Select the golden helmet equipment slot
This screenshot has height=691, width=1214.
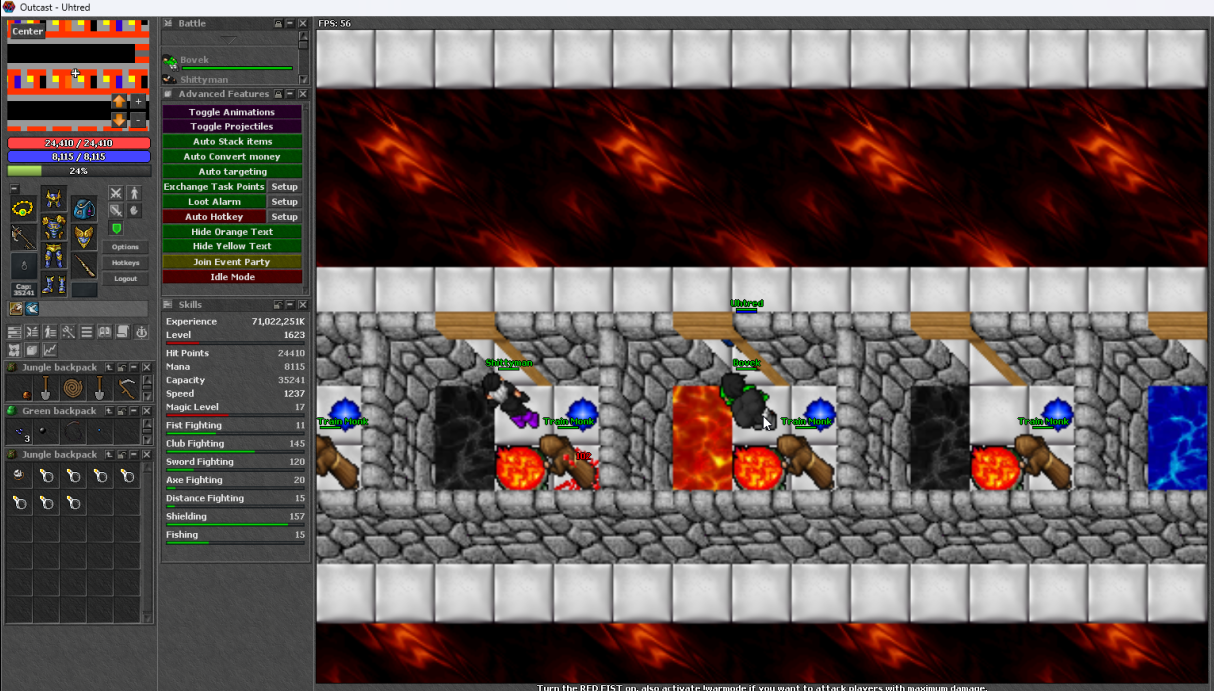coord(54,199)
